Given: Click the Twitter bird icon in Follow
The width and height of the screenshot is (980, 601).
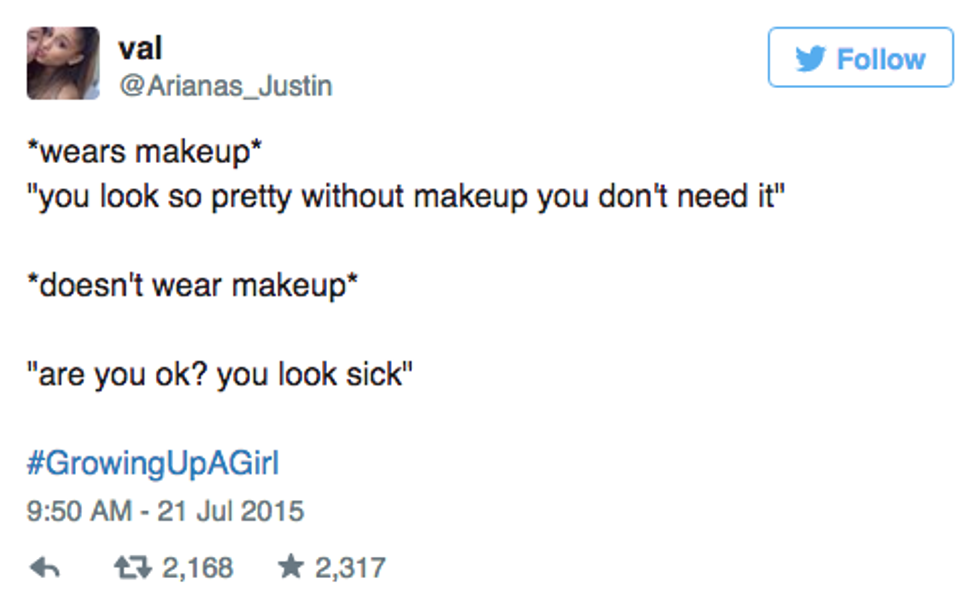Looking at the screenshot, I should click(x=812, y=60).
